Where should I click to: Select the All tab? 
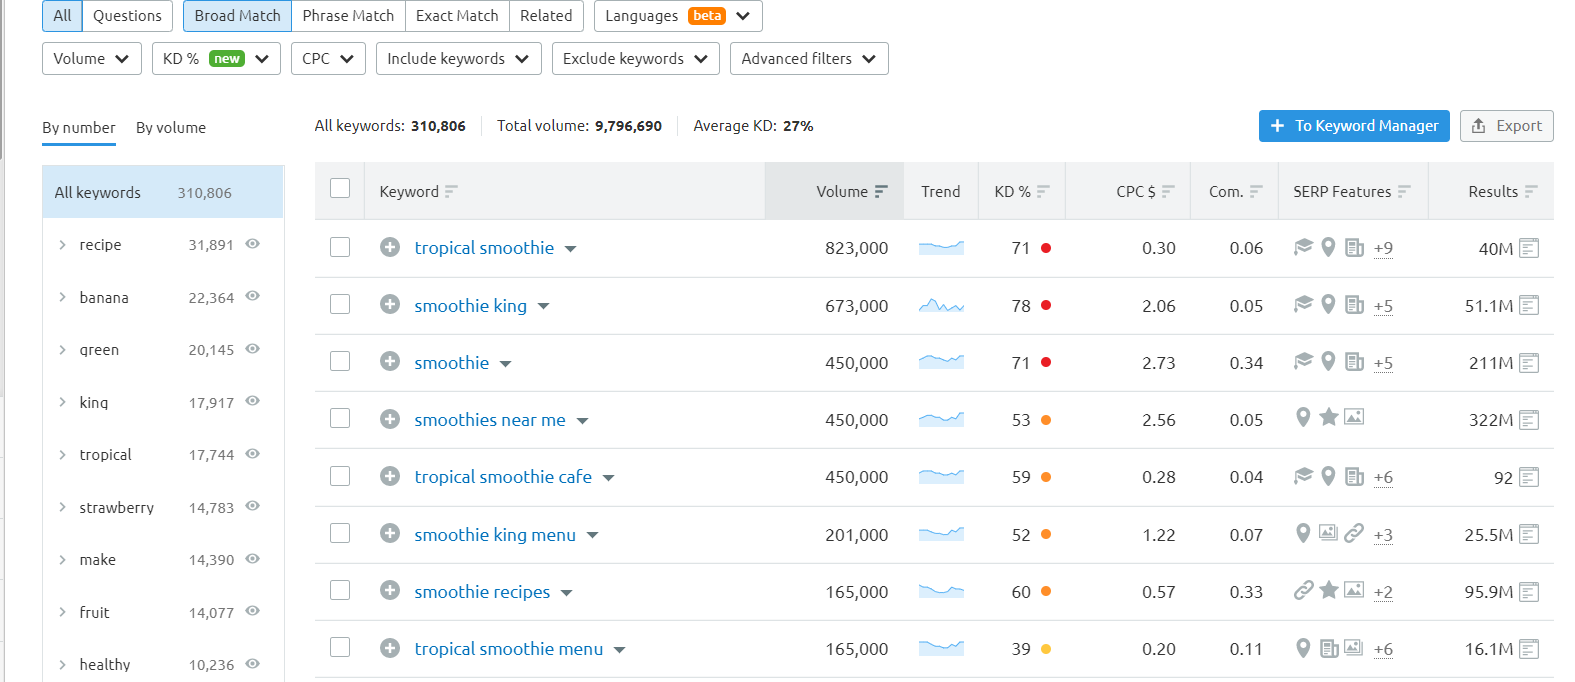(x=62, y=16)
